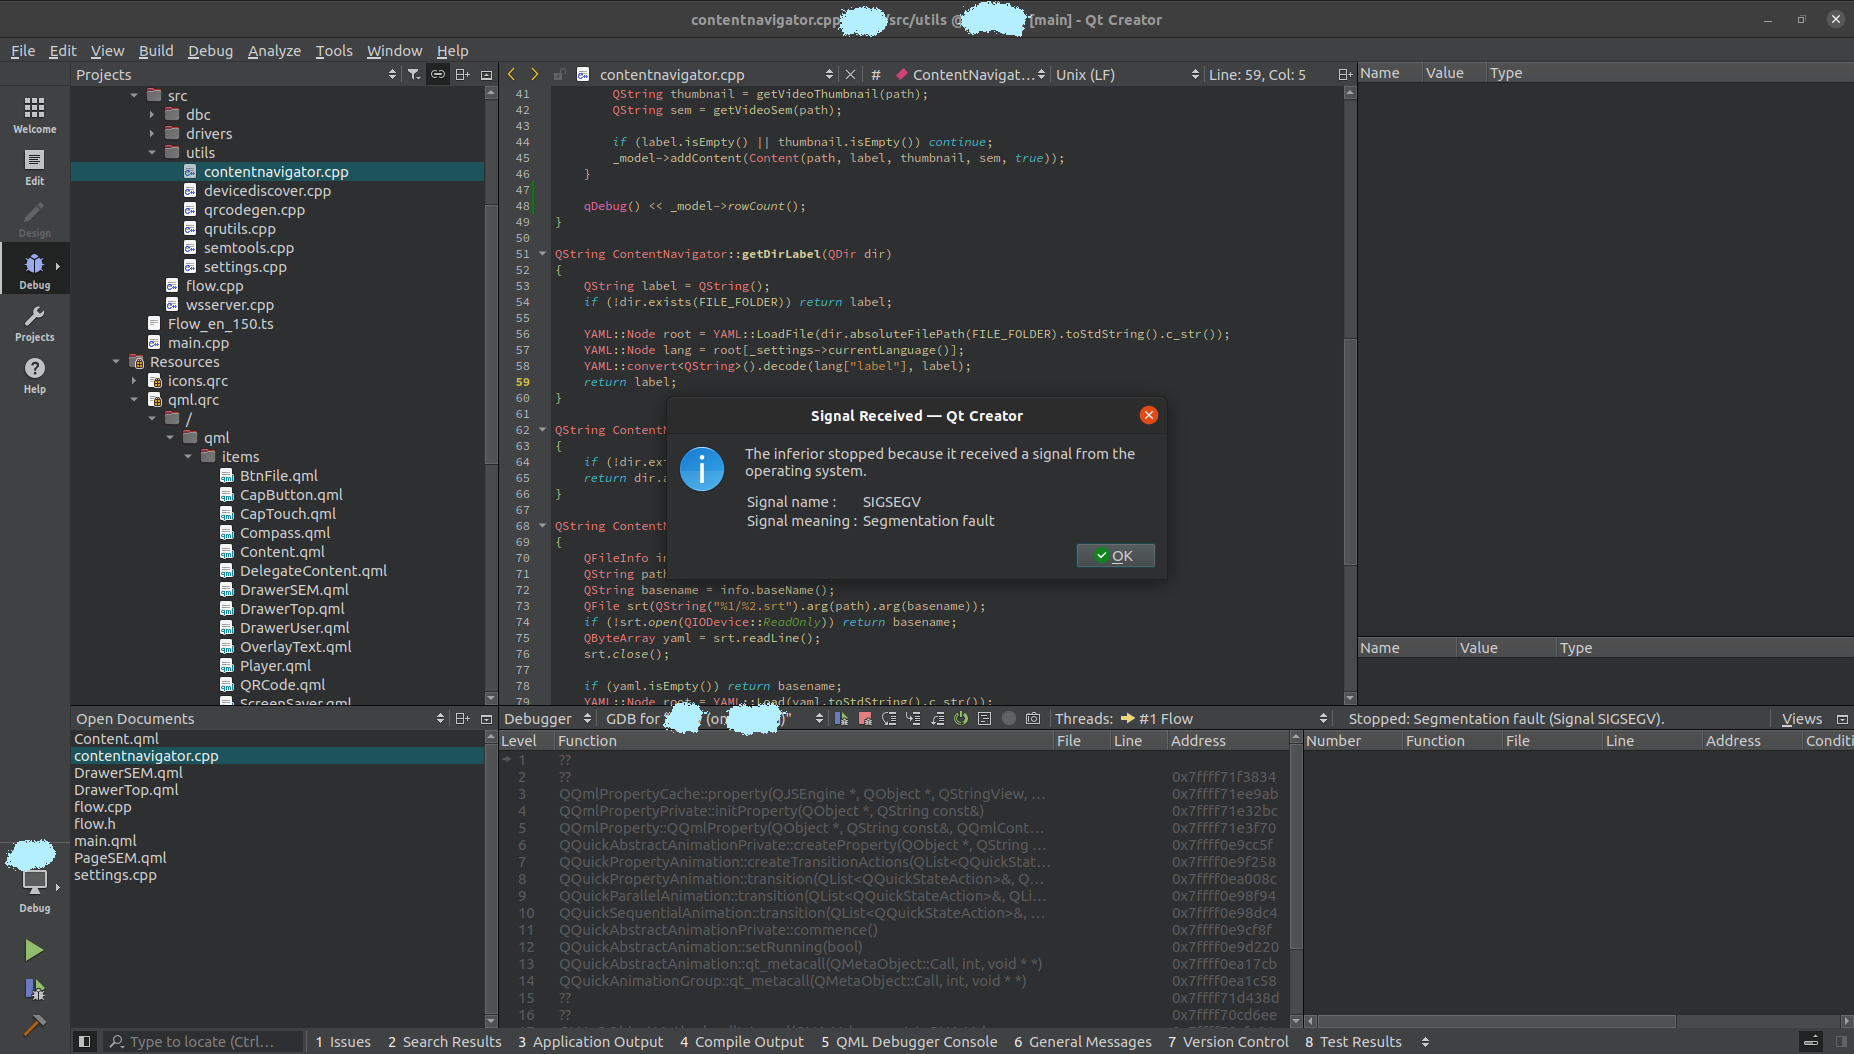Screen dimensions: 1854x1054
Task: Click OK in Signal Received dialog
Action: pos(1115,556)
